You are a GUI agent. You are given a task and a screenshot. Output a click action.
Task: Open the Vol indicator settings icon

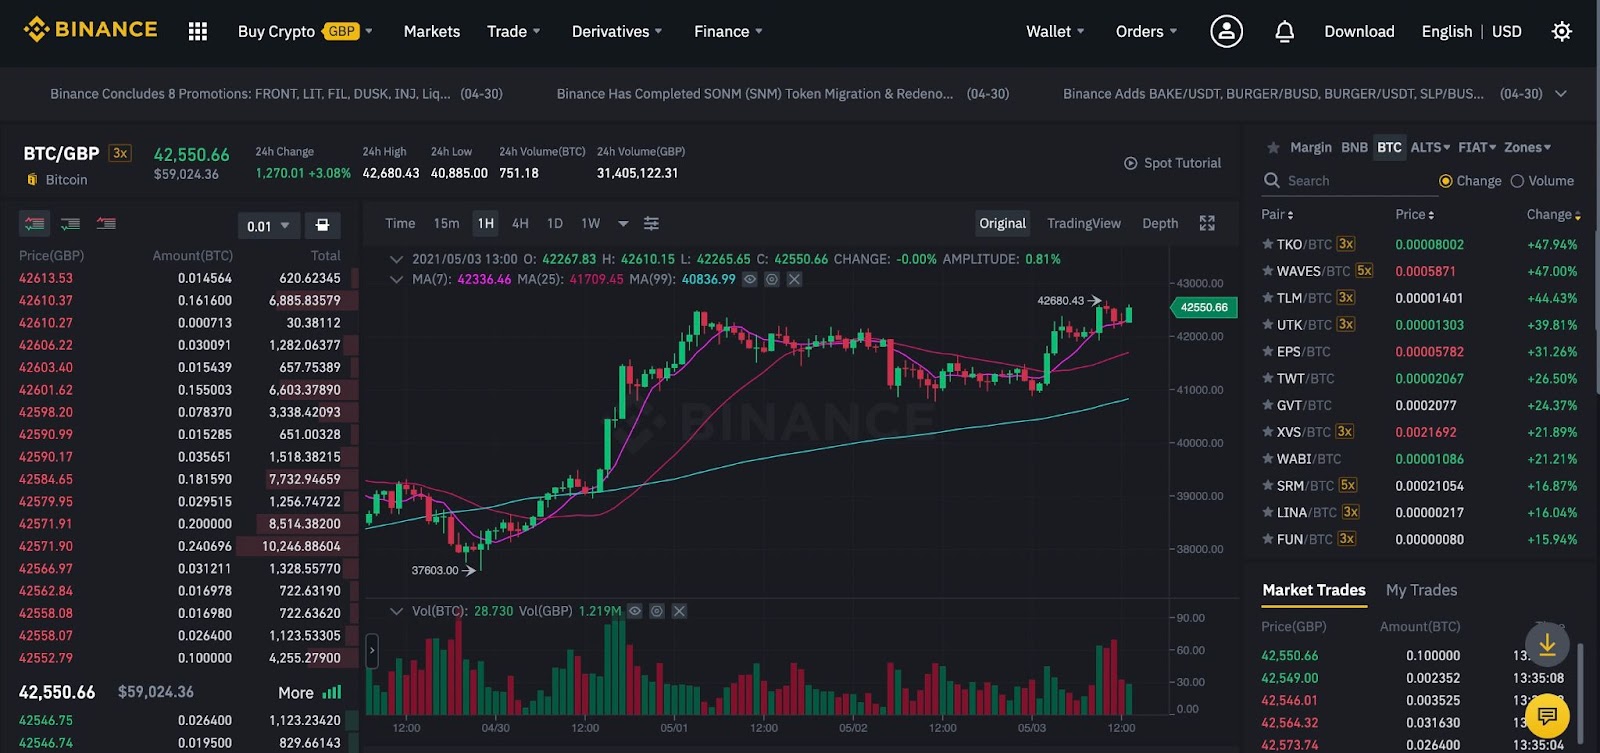click(x=657, y=611)
